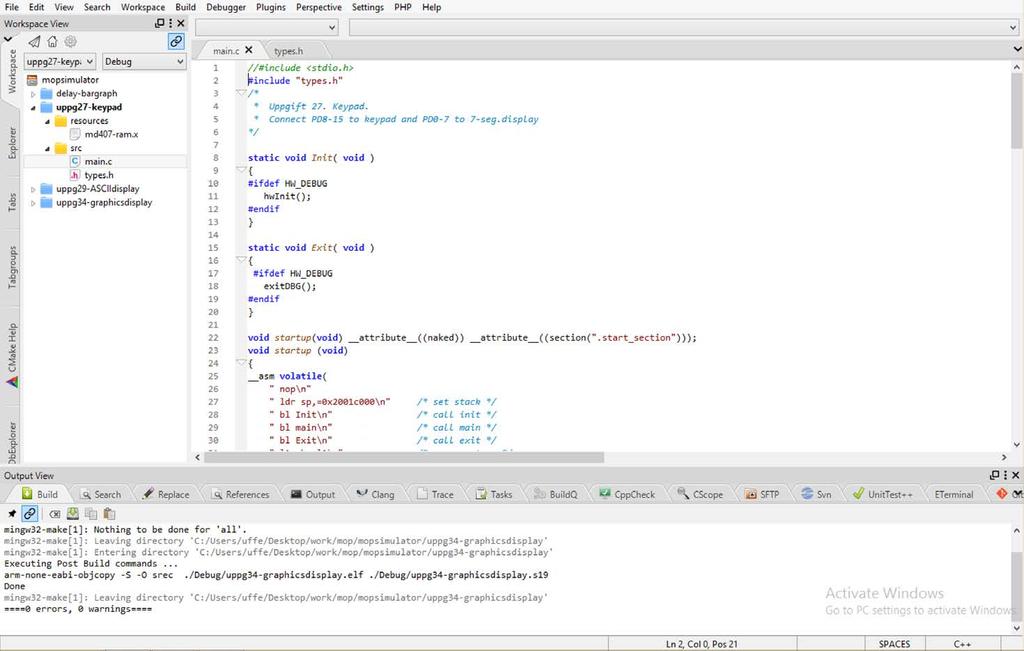Switch to the types.h editor tab
The image size is (1024, 651).
pos(288,51)
